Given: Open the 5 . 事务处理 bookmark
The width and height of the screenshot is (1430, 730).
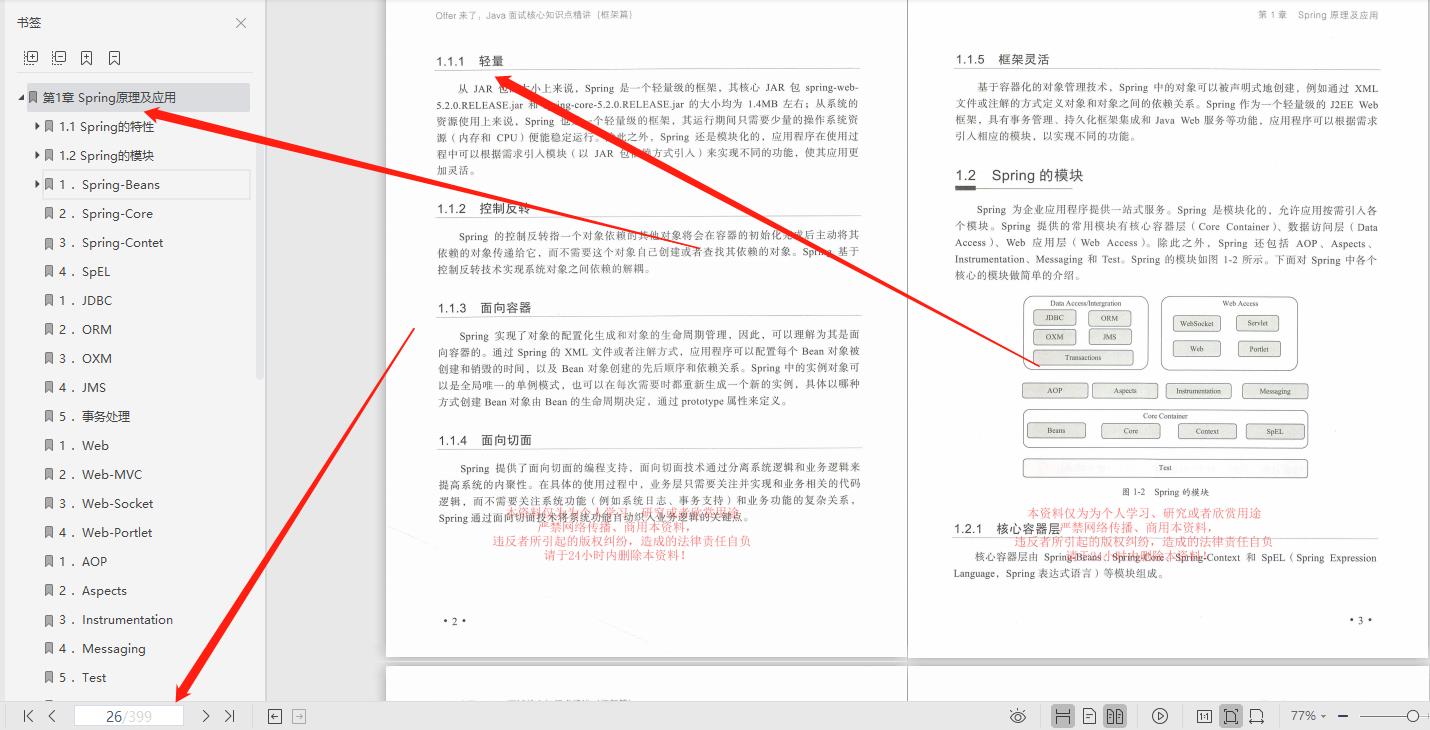Looking at the screenshot, I should pos(94,417).
